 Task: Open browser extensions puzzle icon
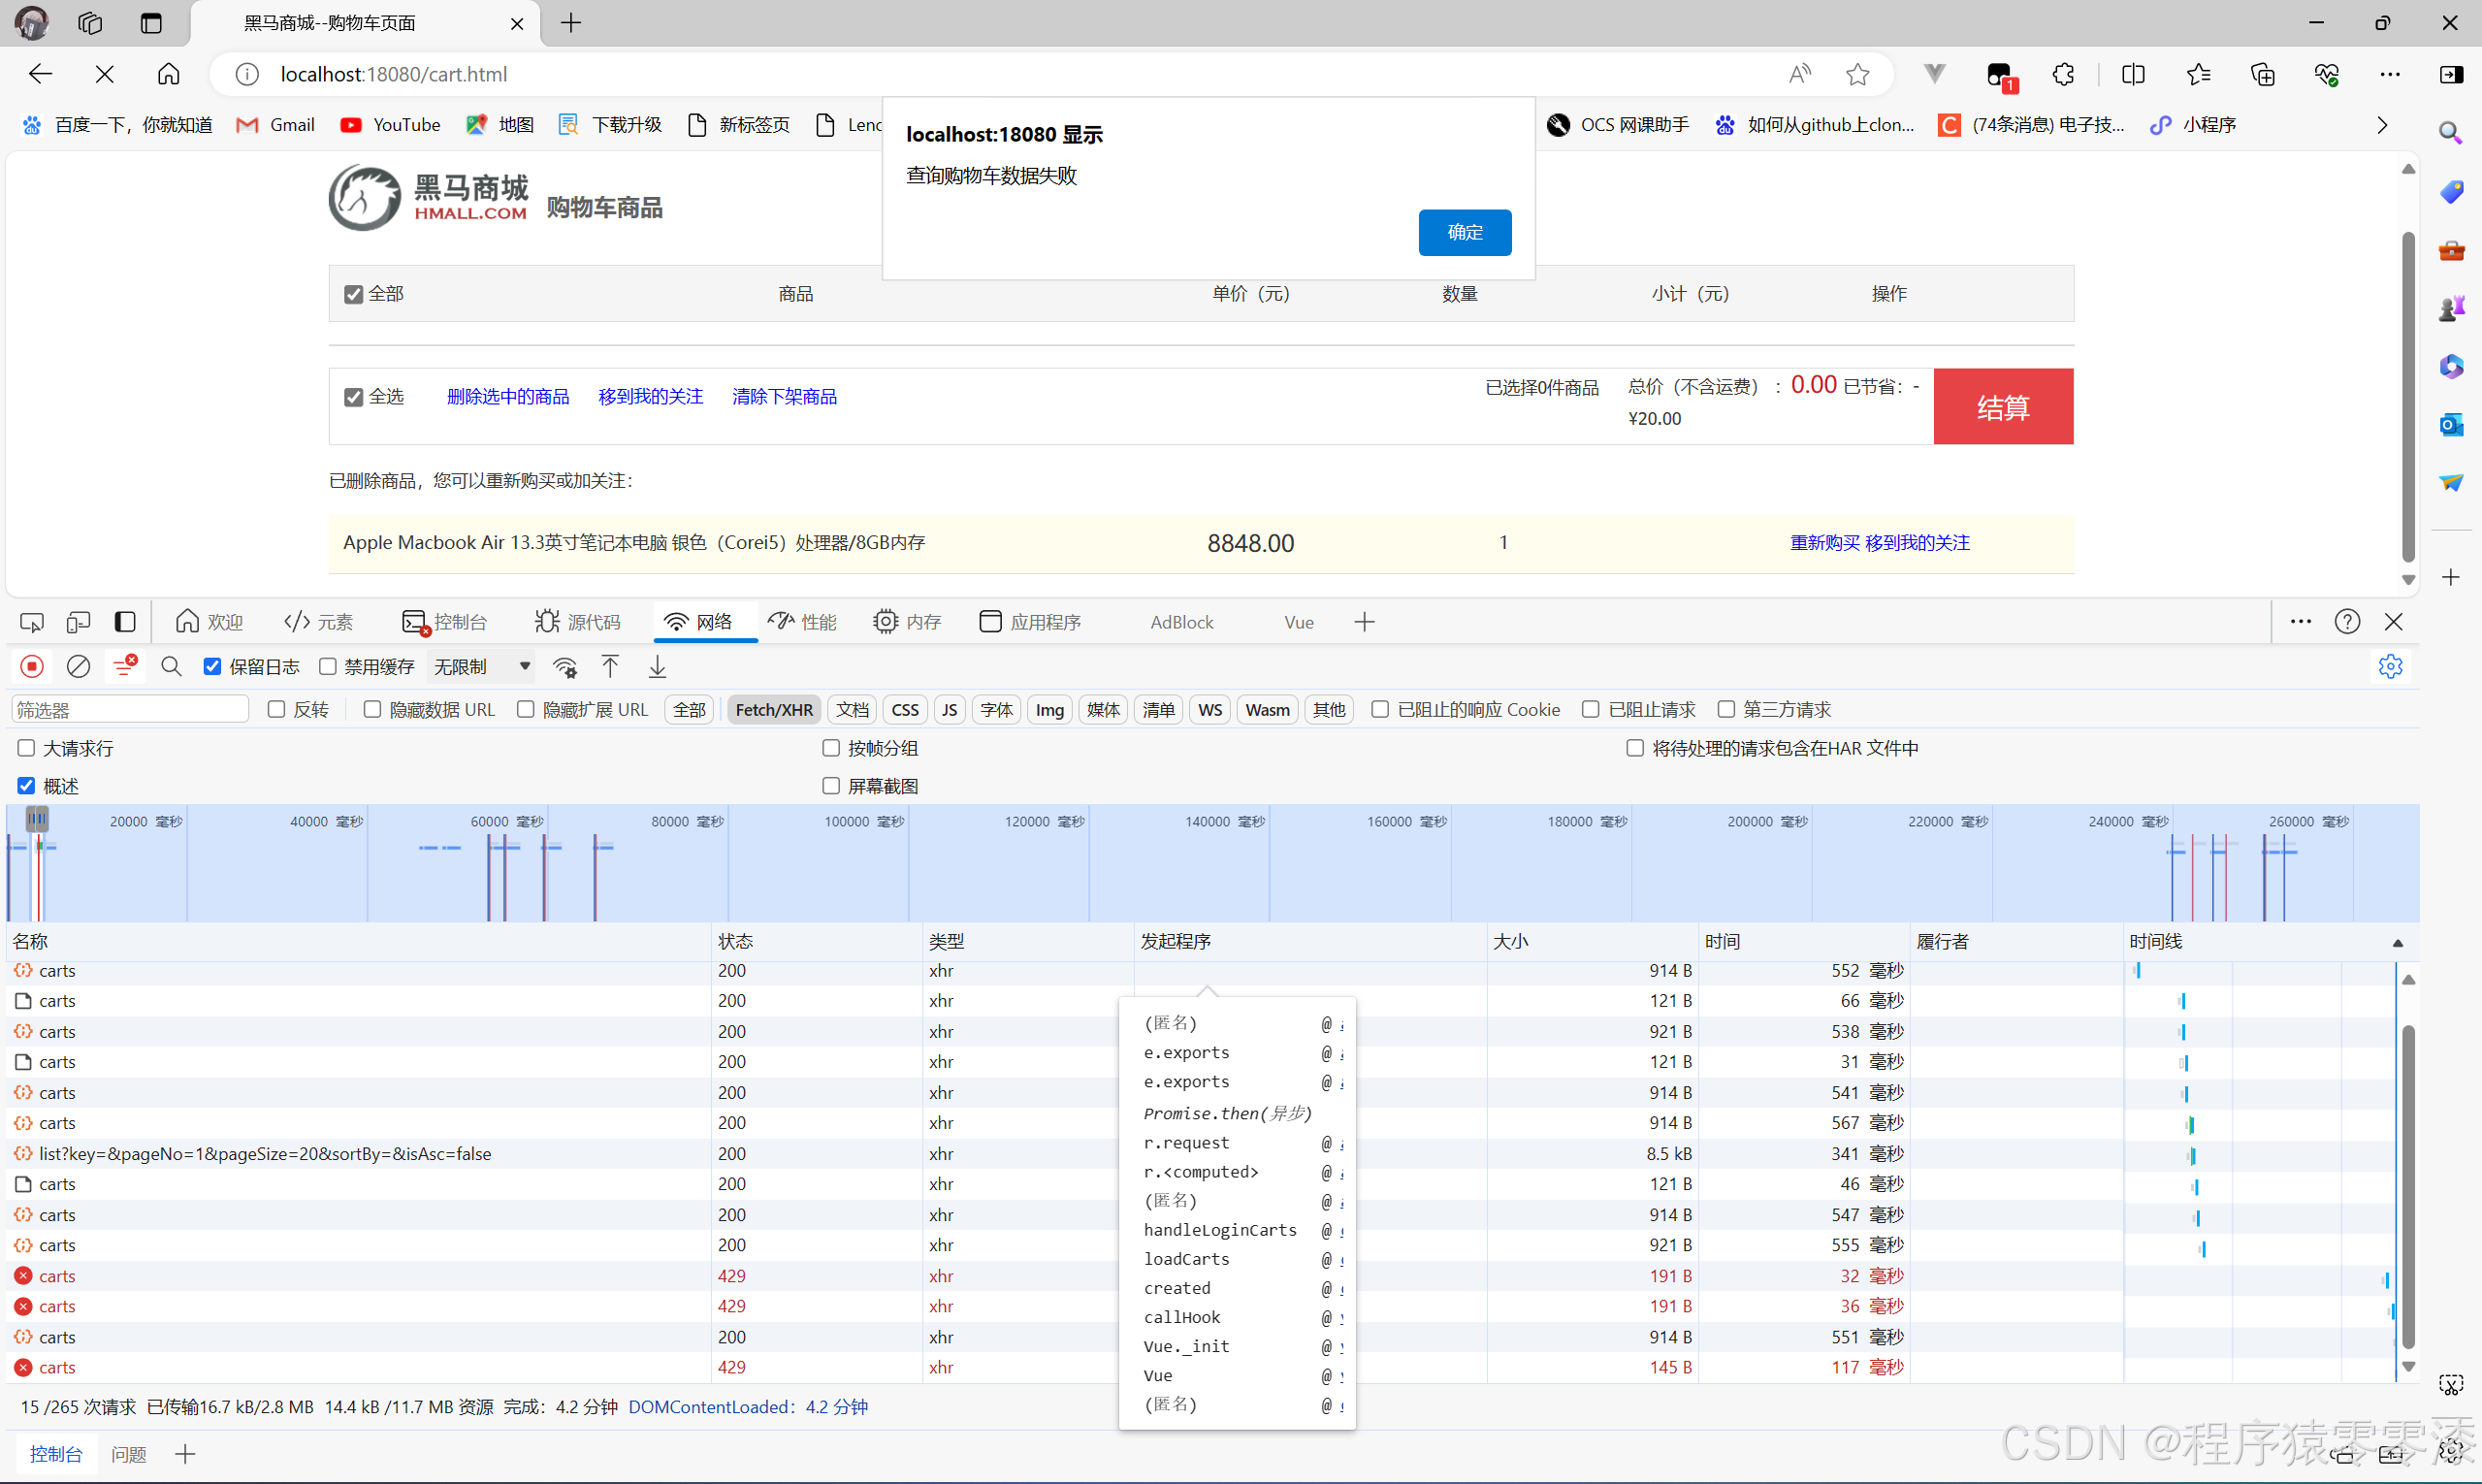click(x=2063, y=74)
